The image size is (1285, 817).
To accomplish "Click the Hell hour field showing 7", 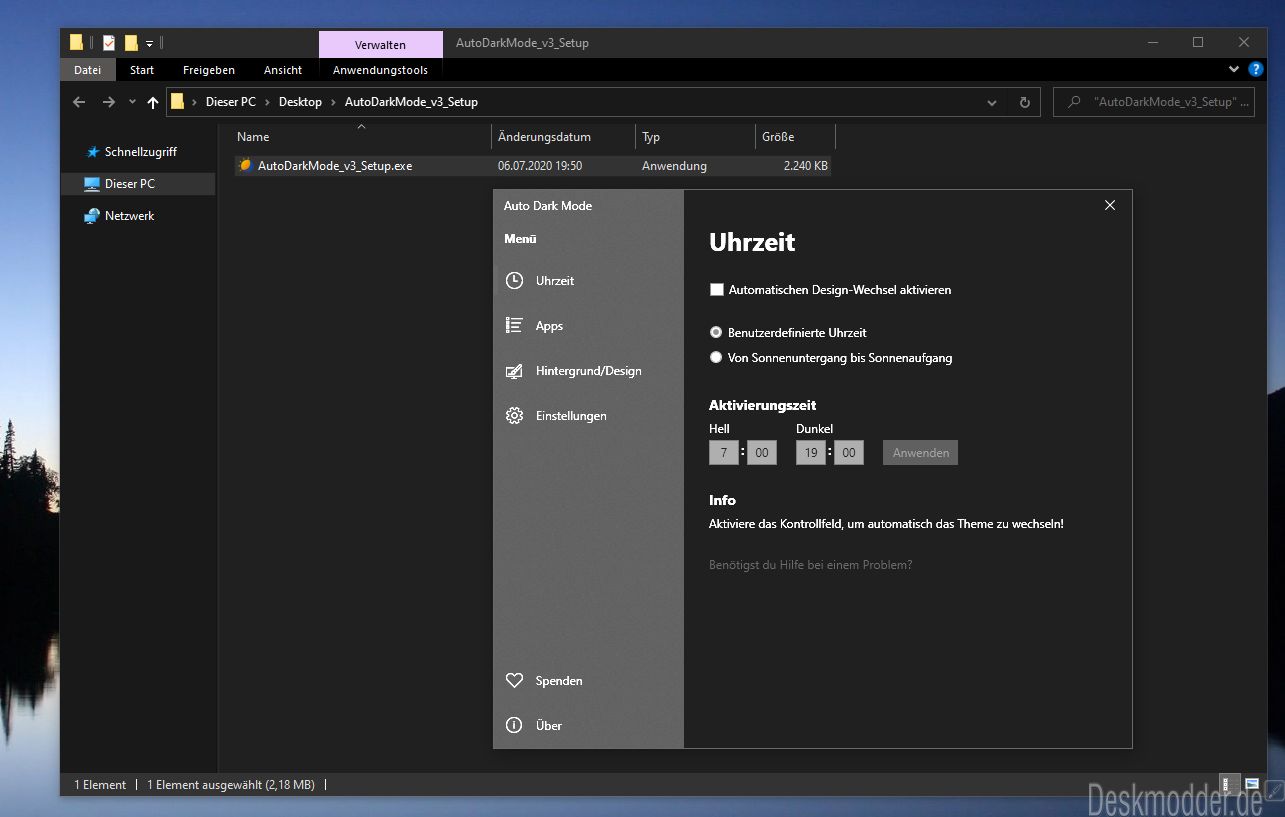I will [x=724, y=453].
